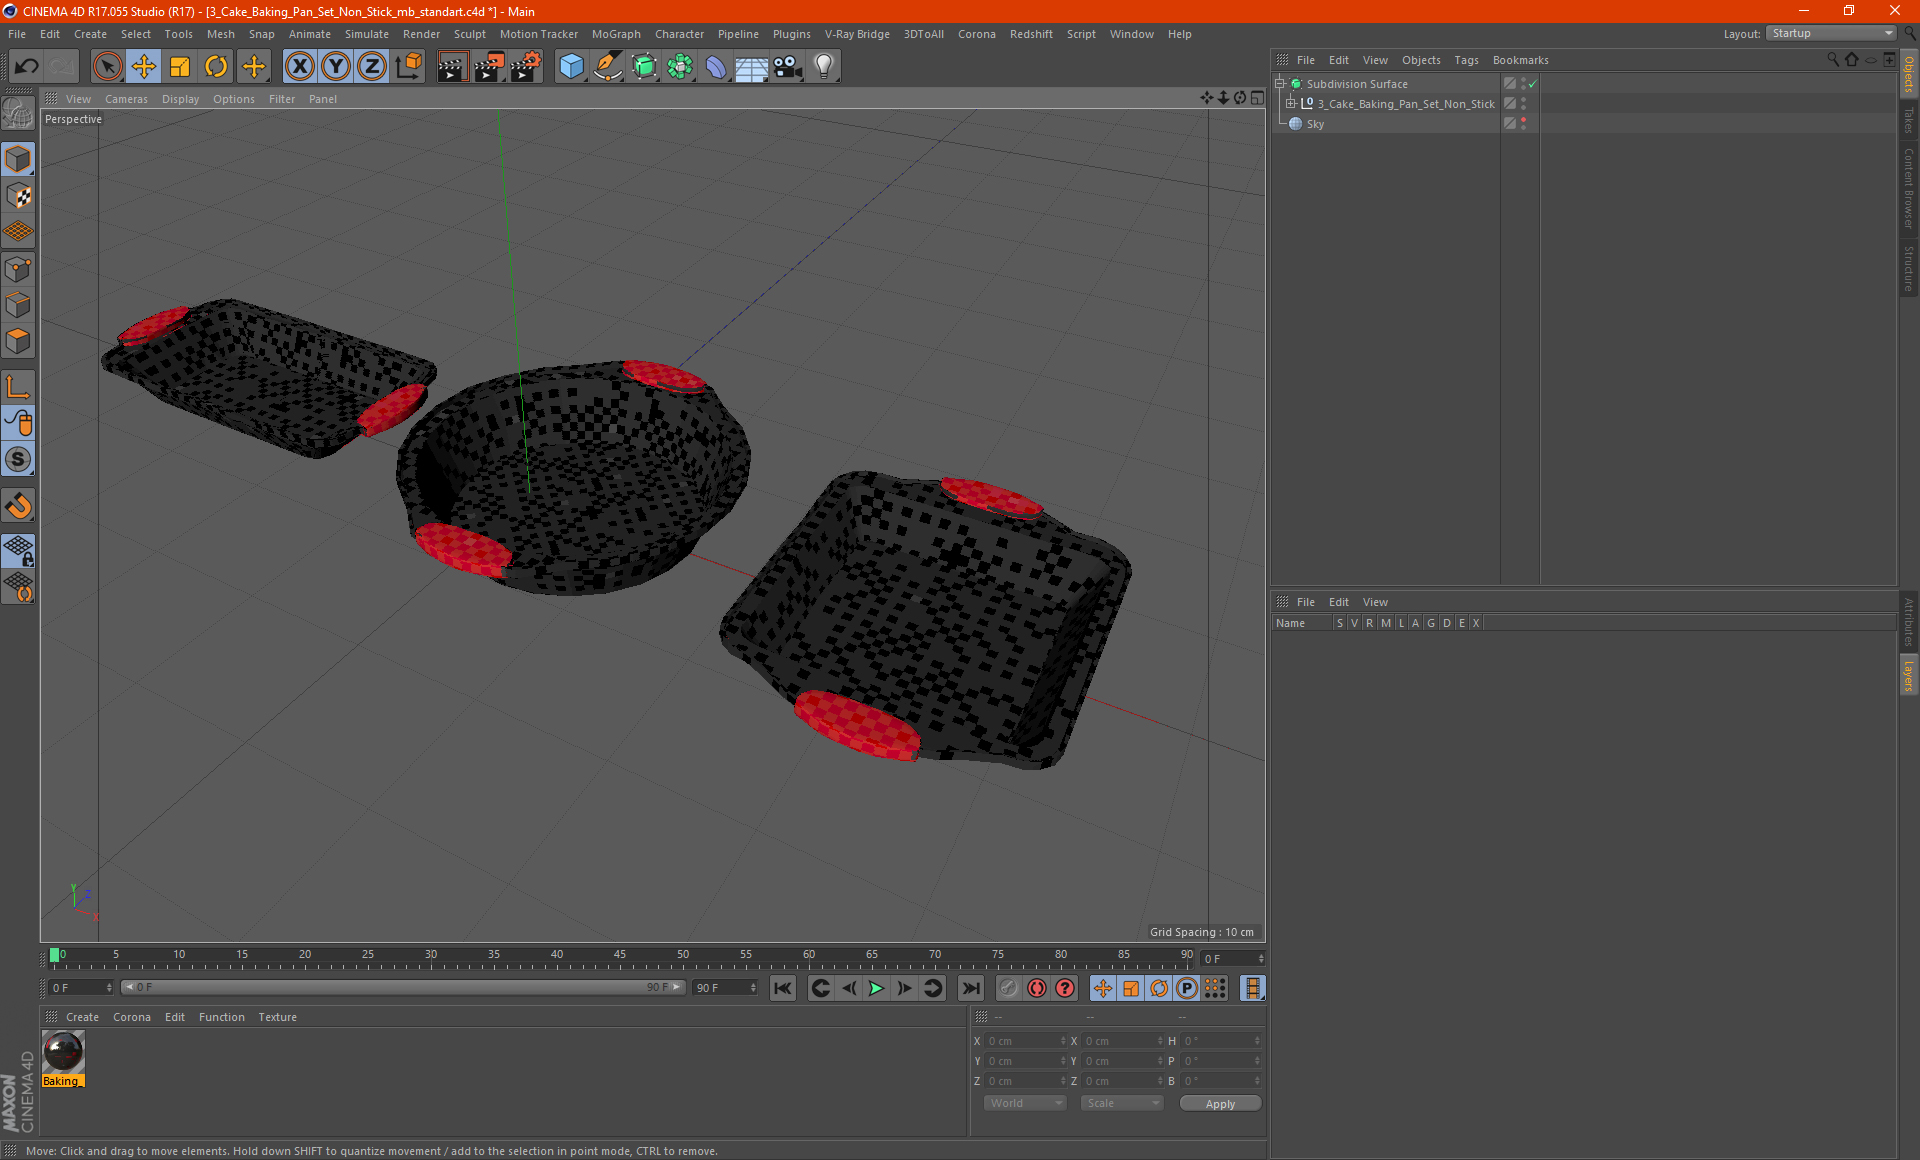The height and width of the screenshot is (1160, 1920).
Task: Activate the Rotate tool
Action: click(216, 67)
